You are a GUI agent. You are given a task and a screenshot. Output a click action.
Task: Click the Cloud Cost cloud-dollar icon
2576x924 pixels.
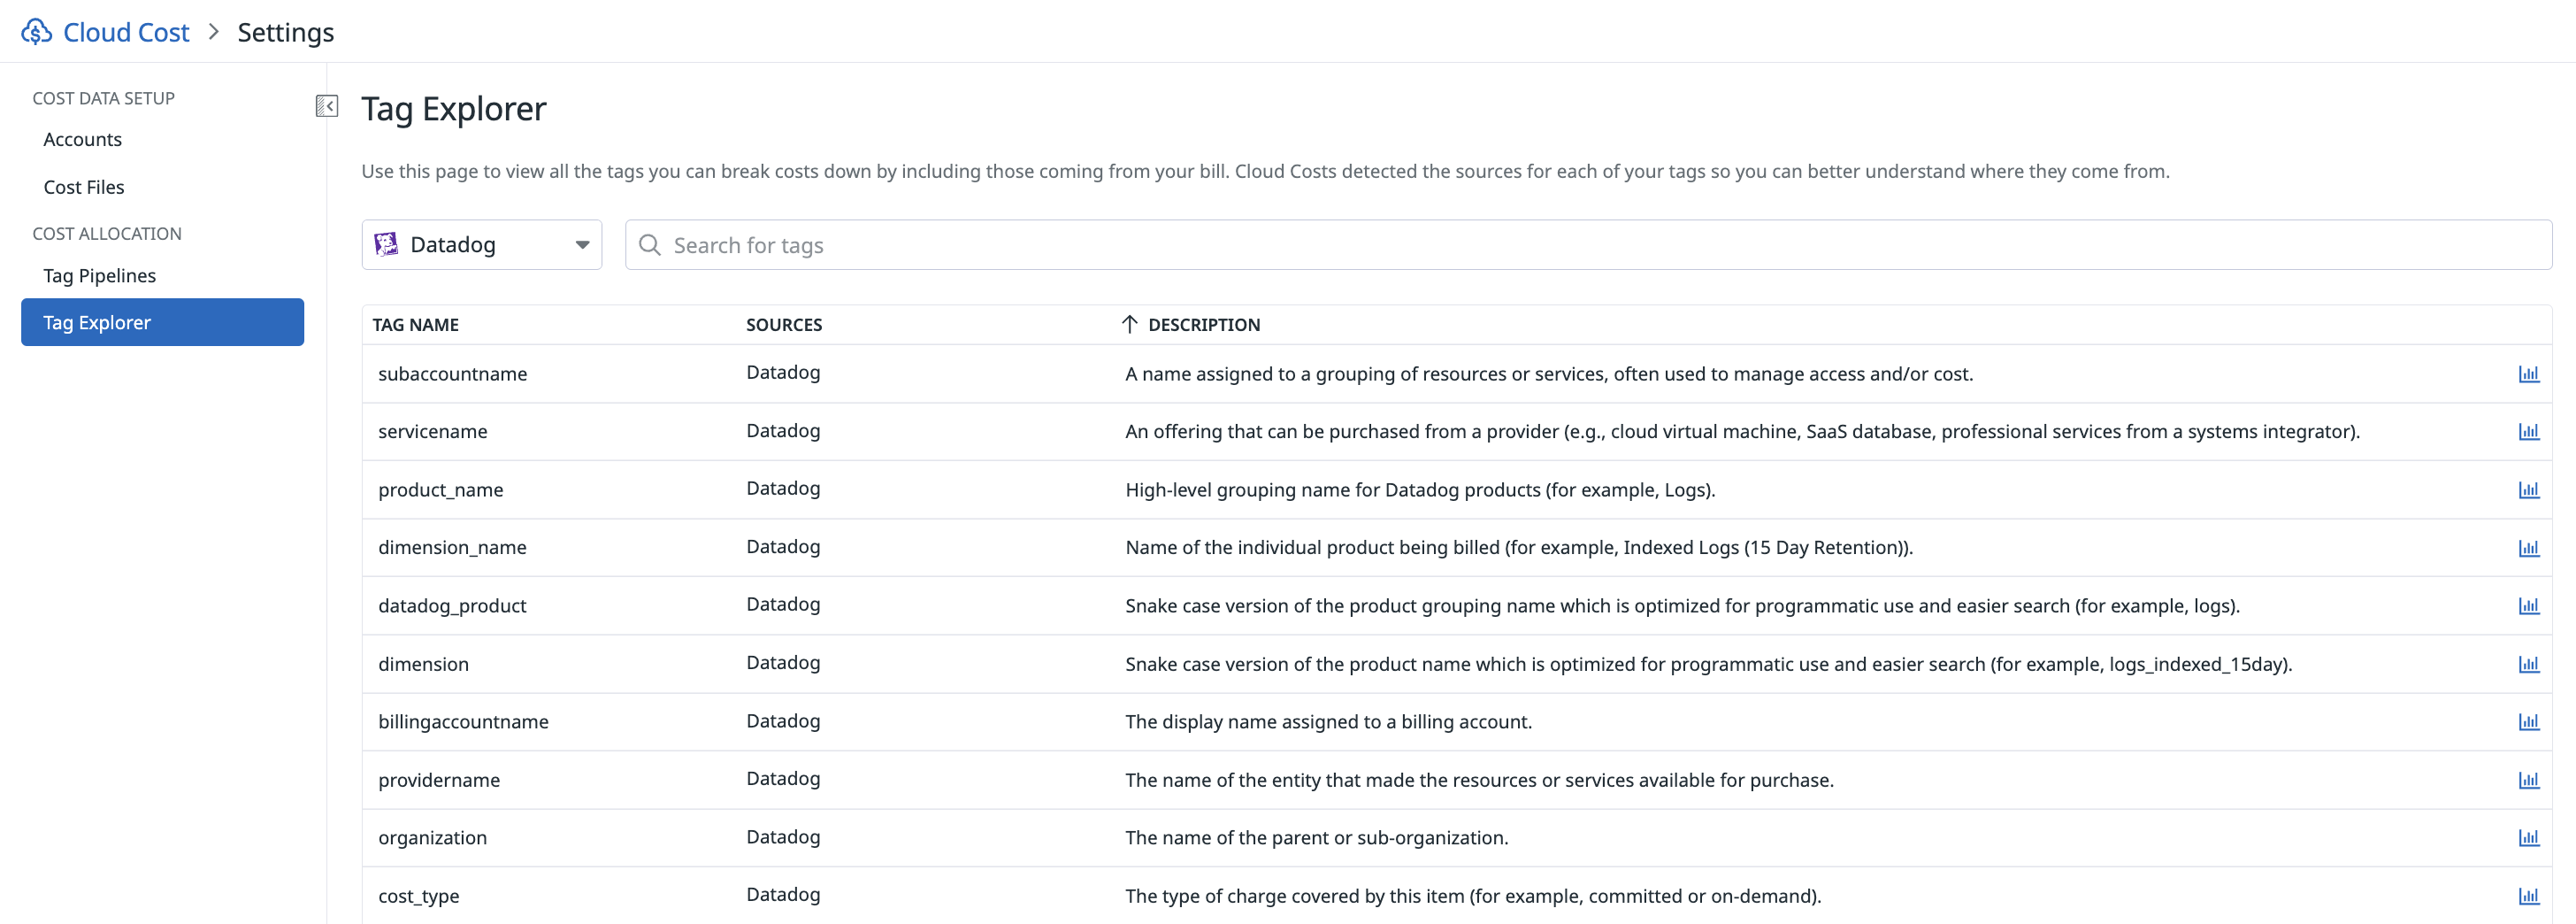point(37,31)
